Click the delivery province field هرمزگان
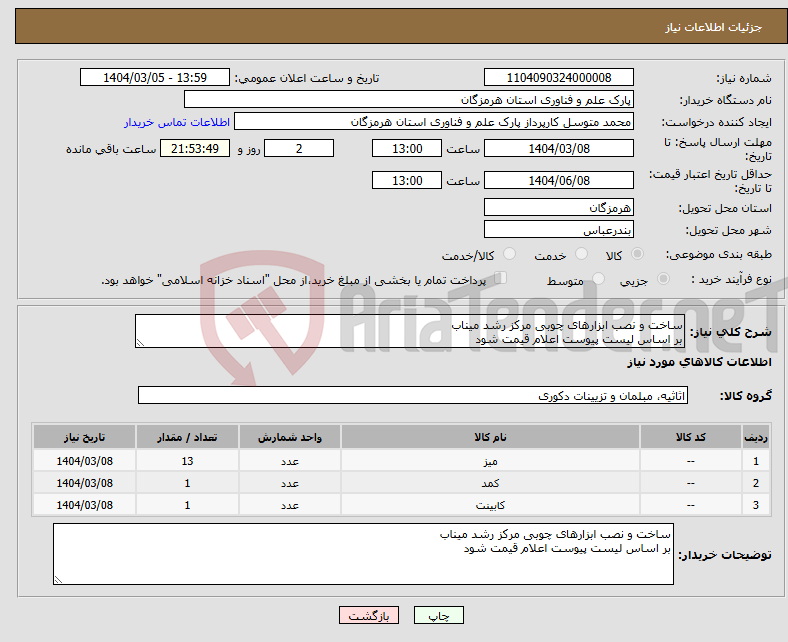Screen dimensions: 788x642 pyautogui.click(x=558, y=207)
